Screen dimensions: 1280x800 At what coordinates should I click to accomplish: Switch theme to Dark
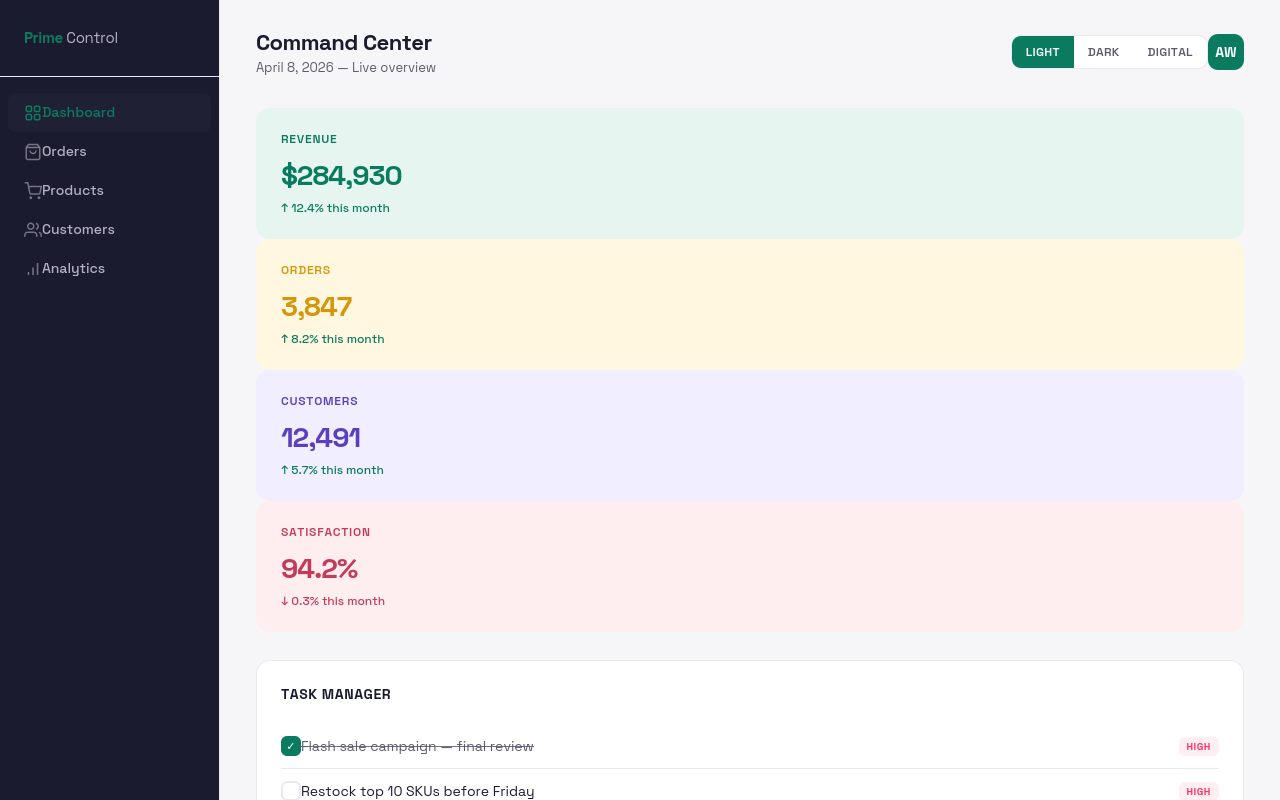tap(1103, 52)
